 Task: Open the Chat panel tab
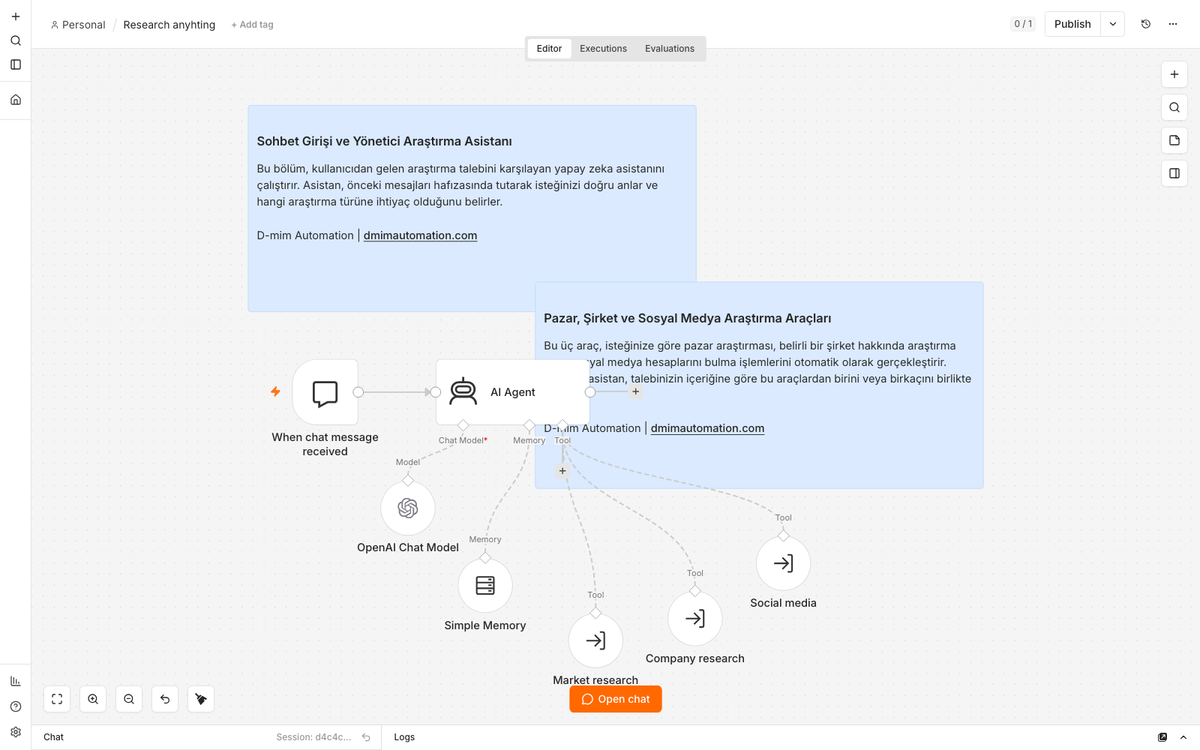point(53,737)
